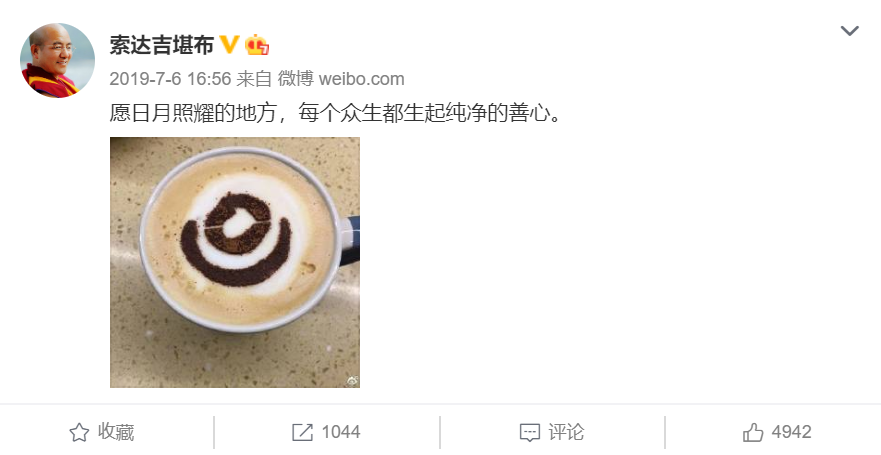Click the post text about 善心
Screen dimensions: 881x455
point(335,113)
